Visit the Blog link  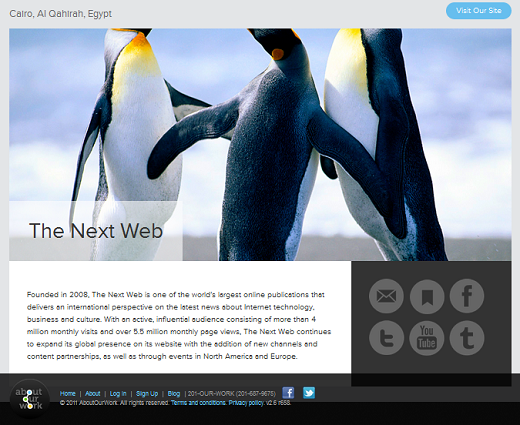pyautogui.click(x=174, y=394)
